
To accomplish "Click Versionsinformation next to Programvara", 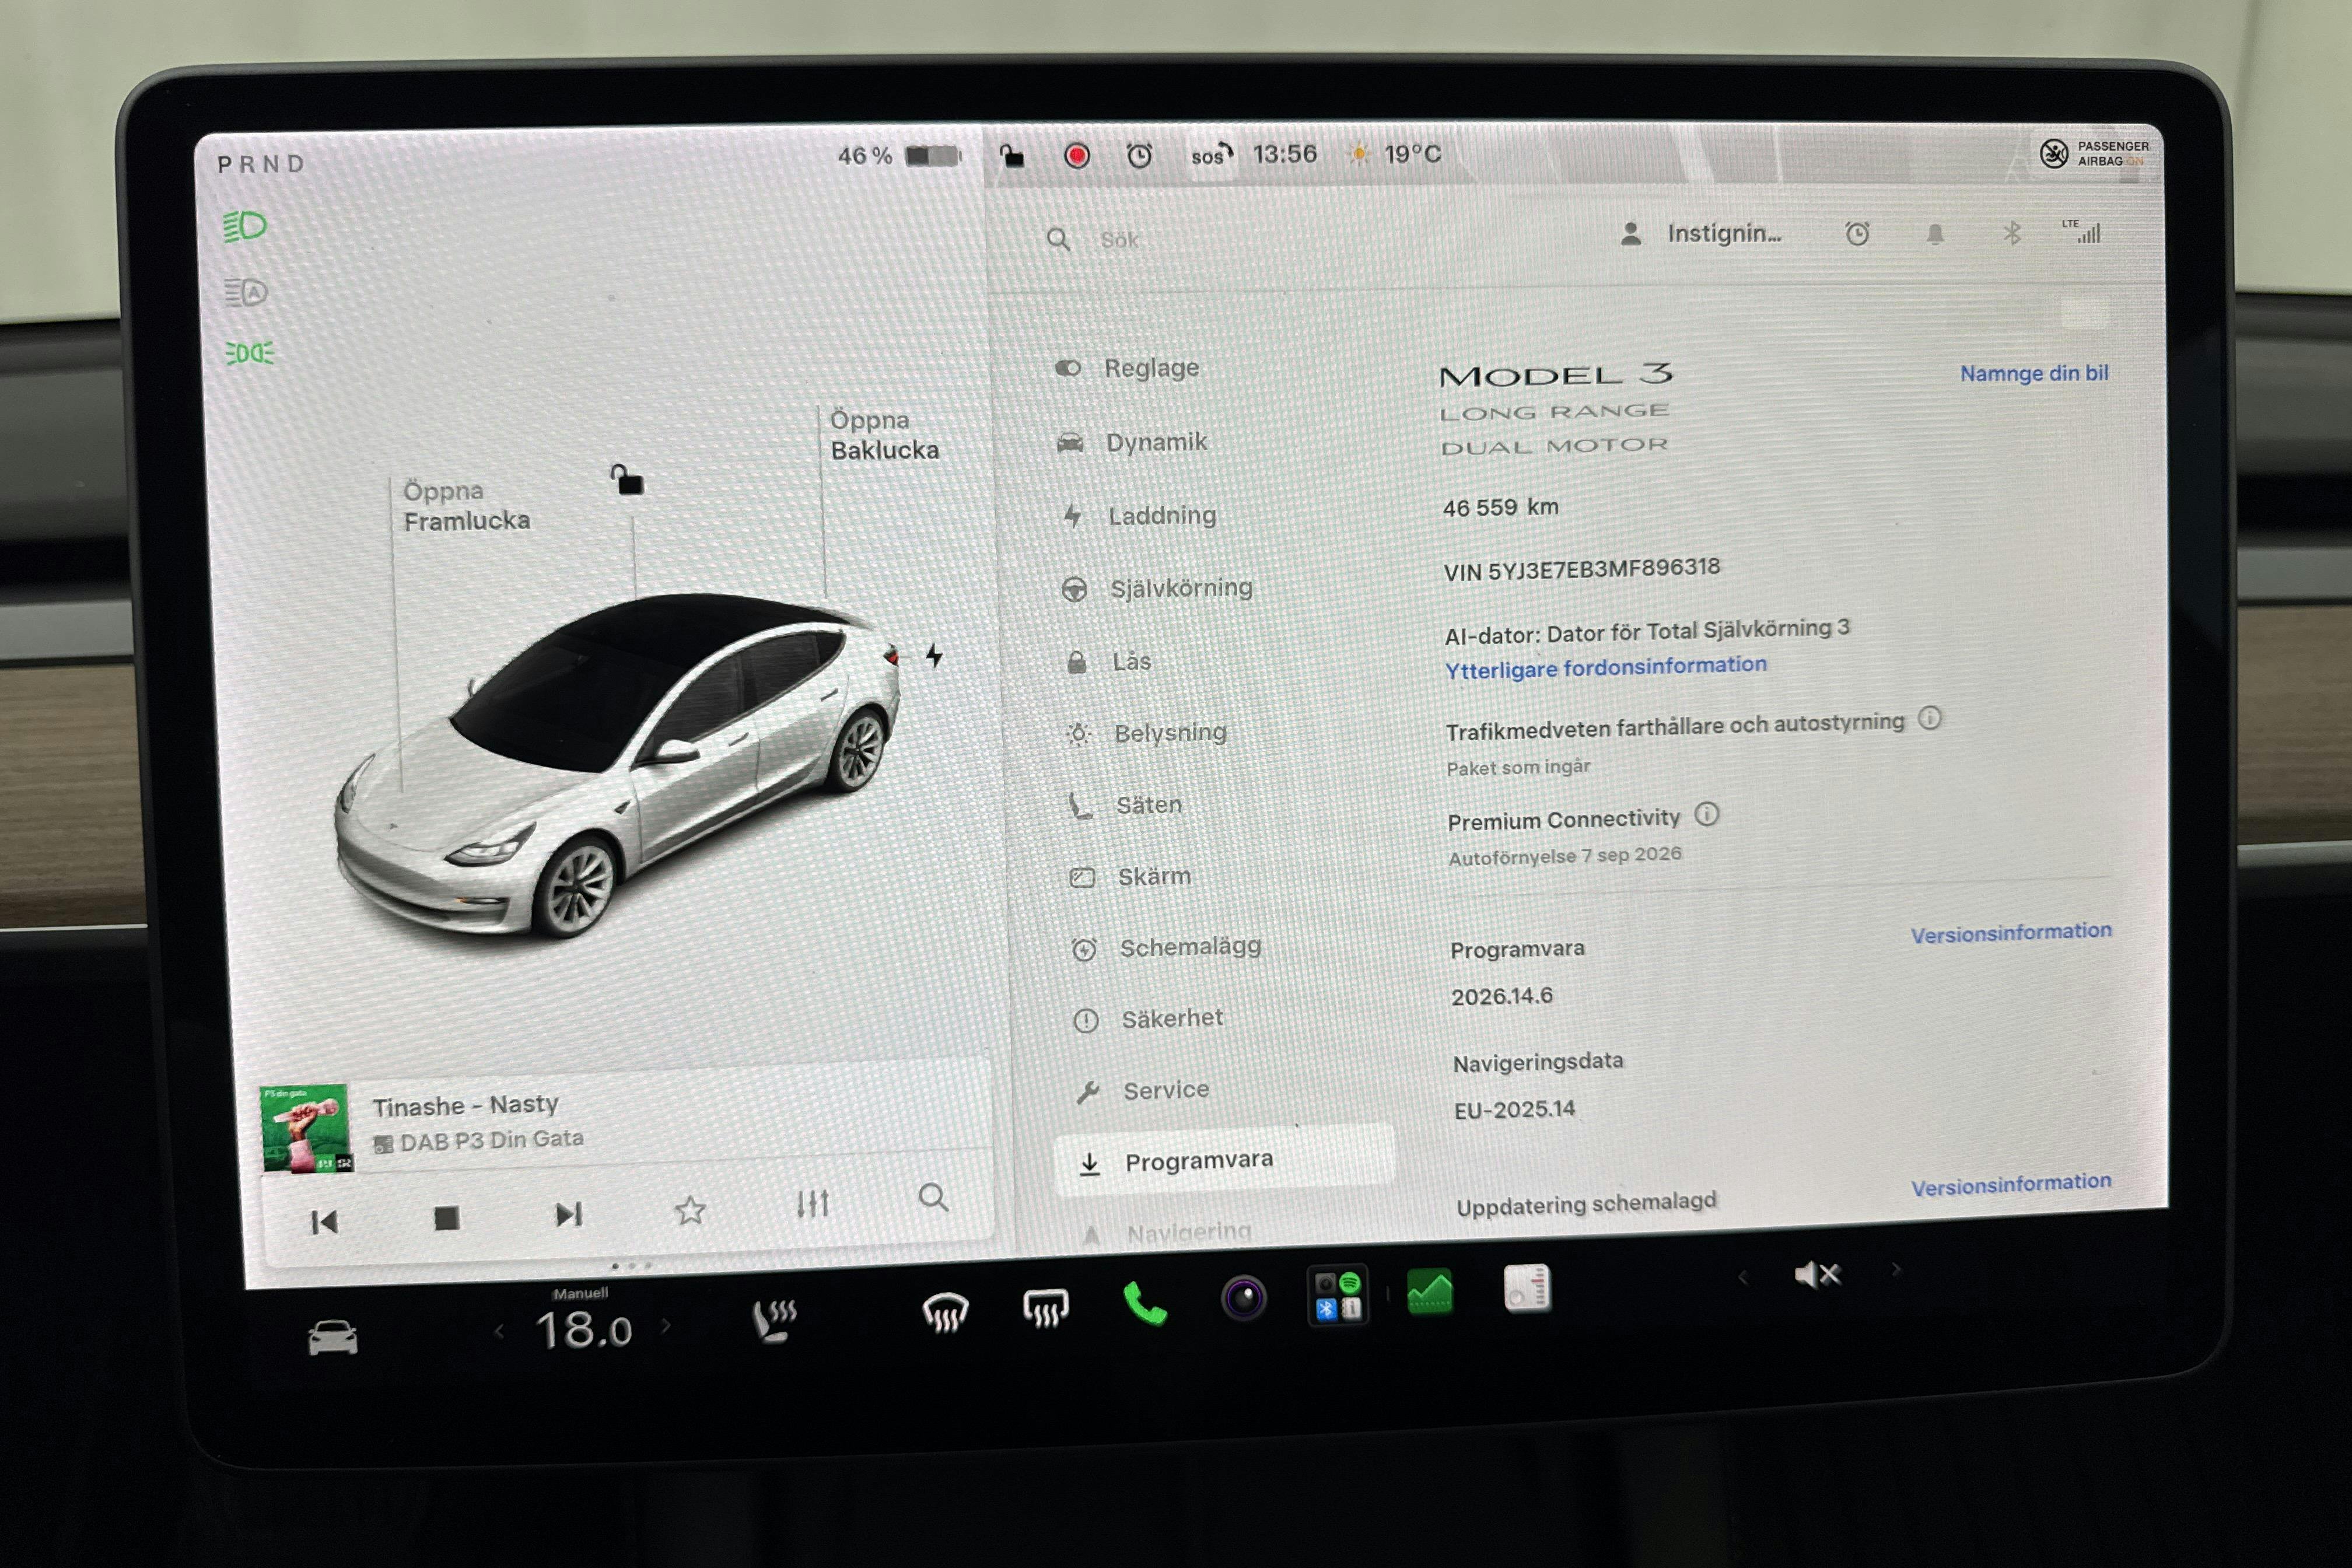I will [x=2011, y=933].
